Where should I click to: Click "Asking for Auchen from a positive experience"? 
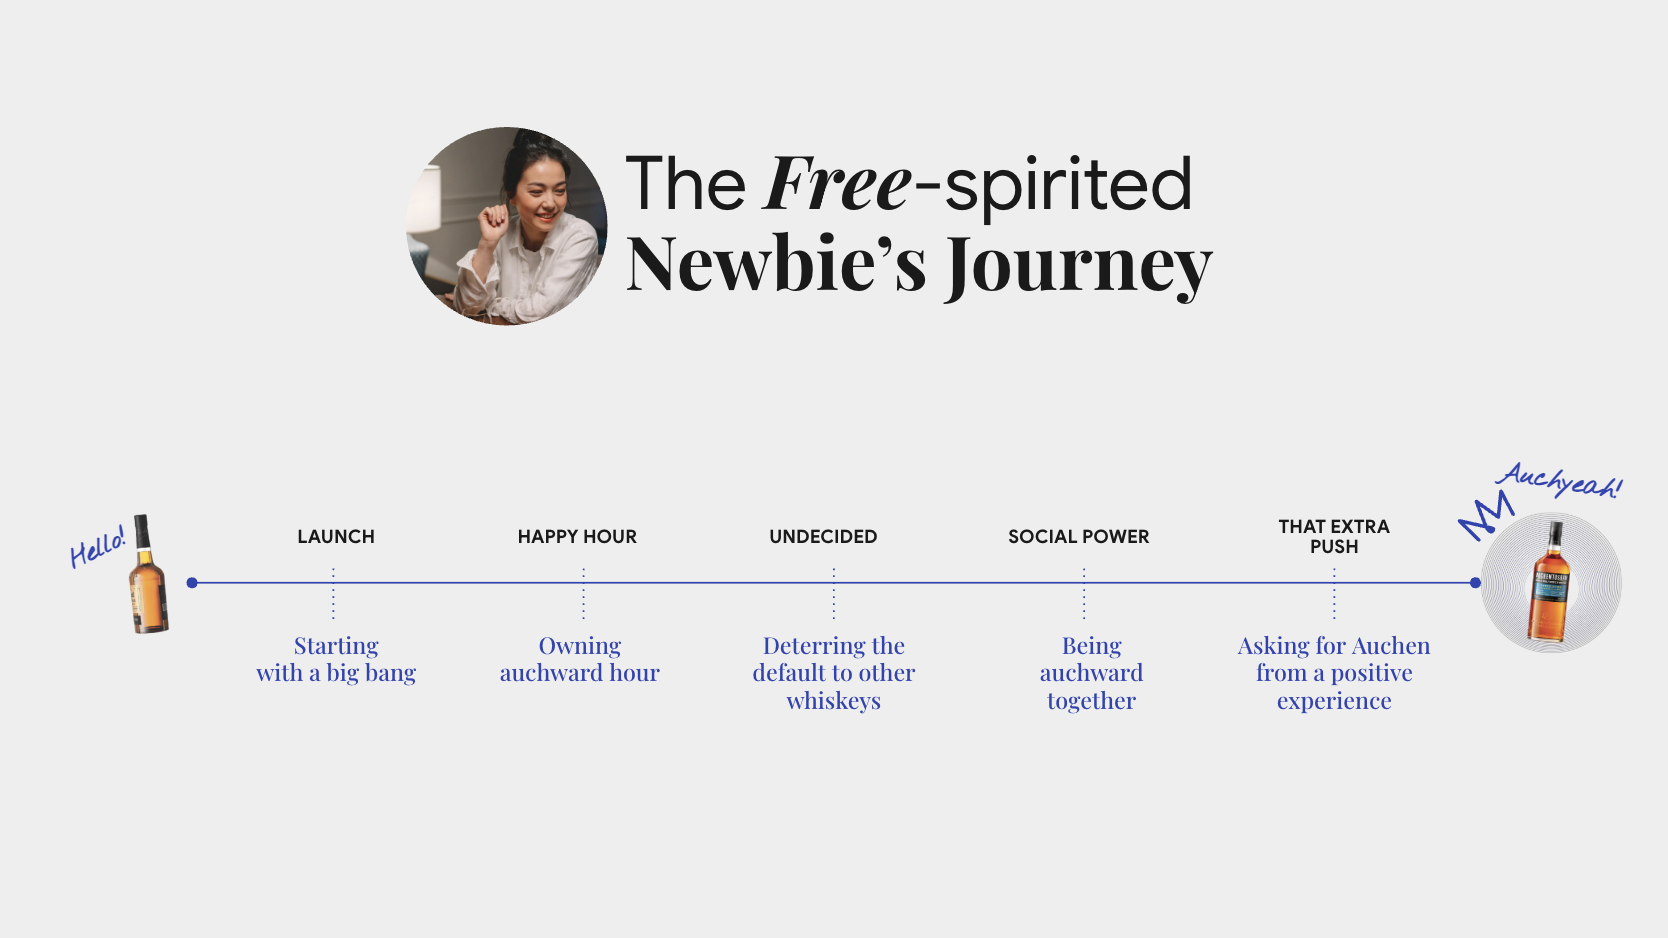[1334, 673]
